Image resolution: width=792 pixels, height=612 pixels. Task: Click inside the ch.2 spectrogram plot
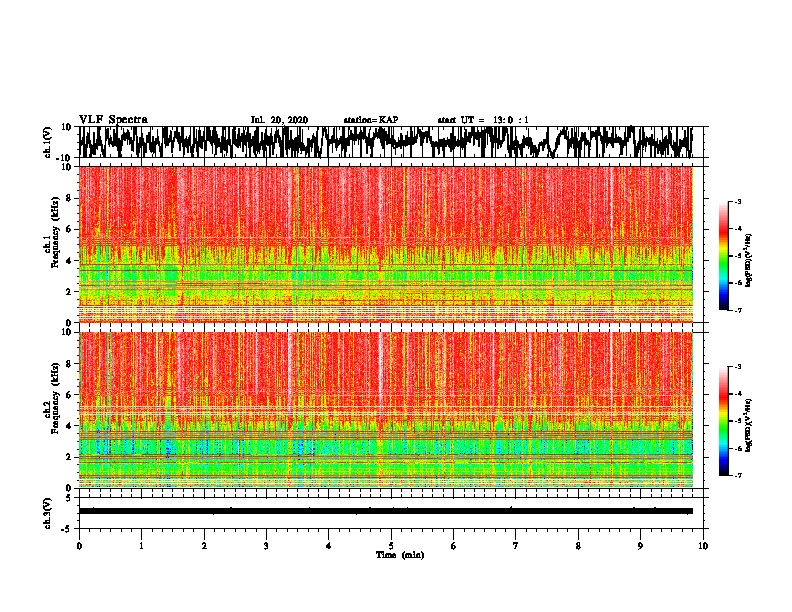391,410
